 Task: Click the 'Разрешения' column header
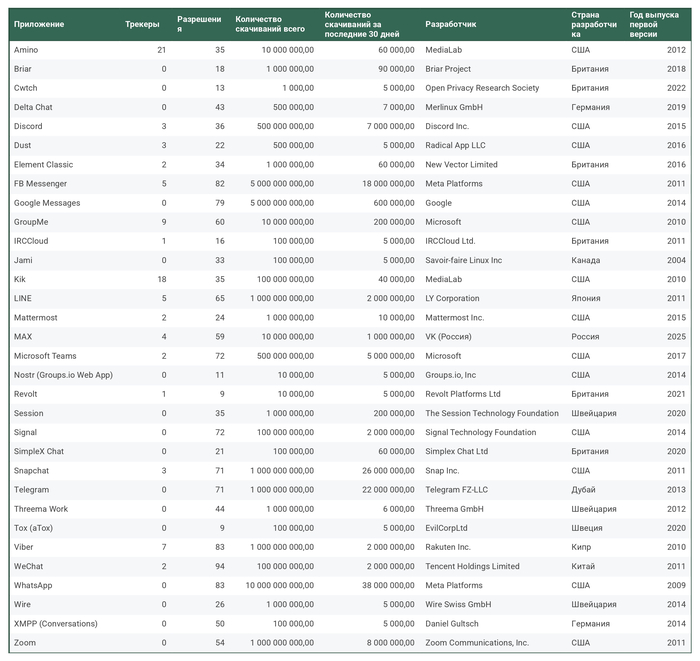(199, 24)
